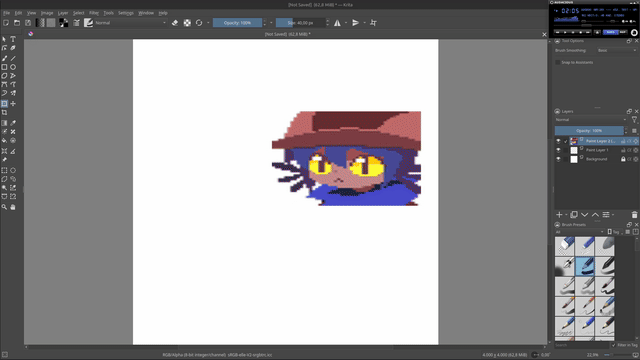The image size is (640, 360).
Task: Select the Freehand Brush tool
Action: 4,58
